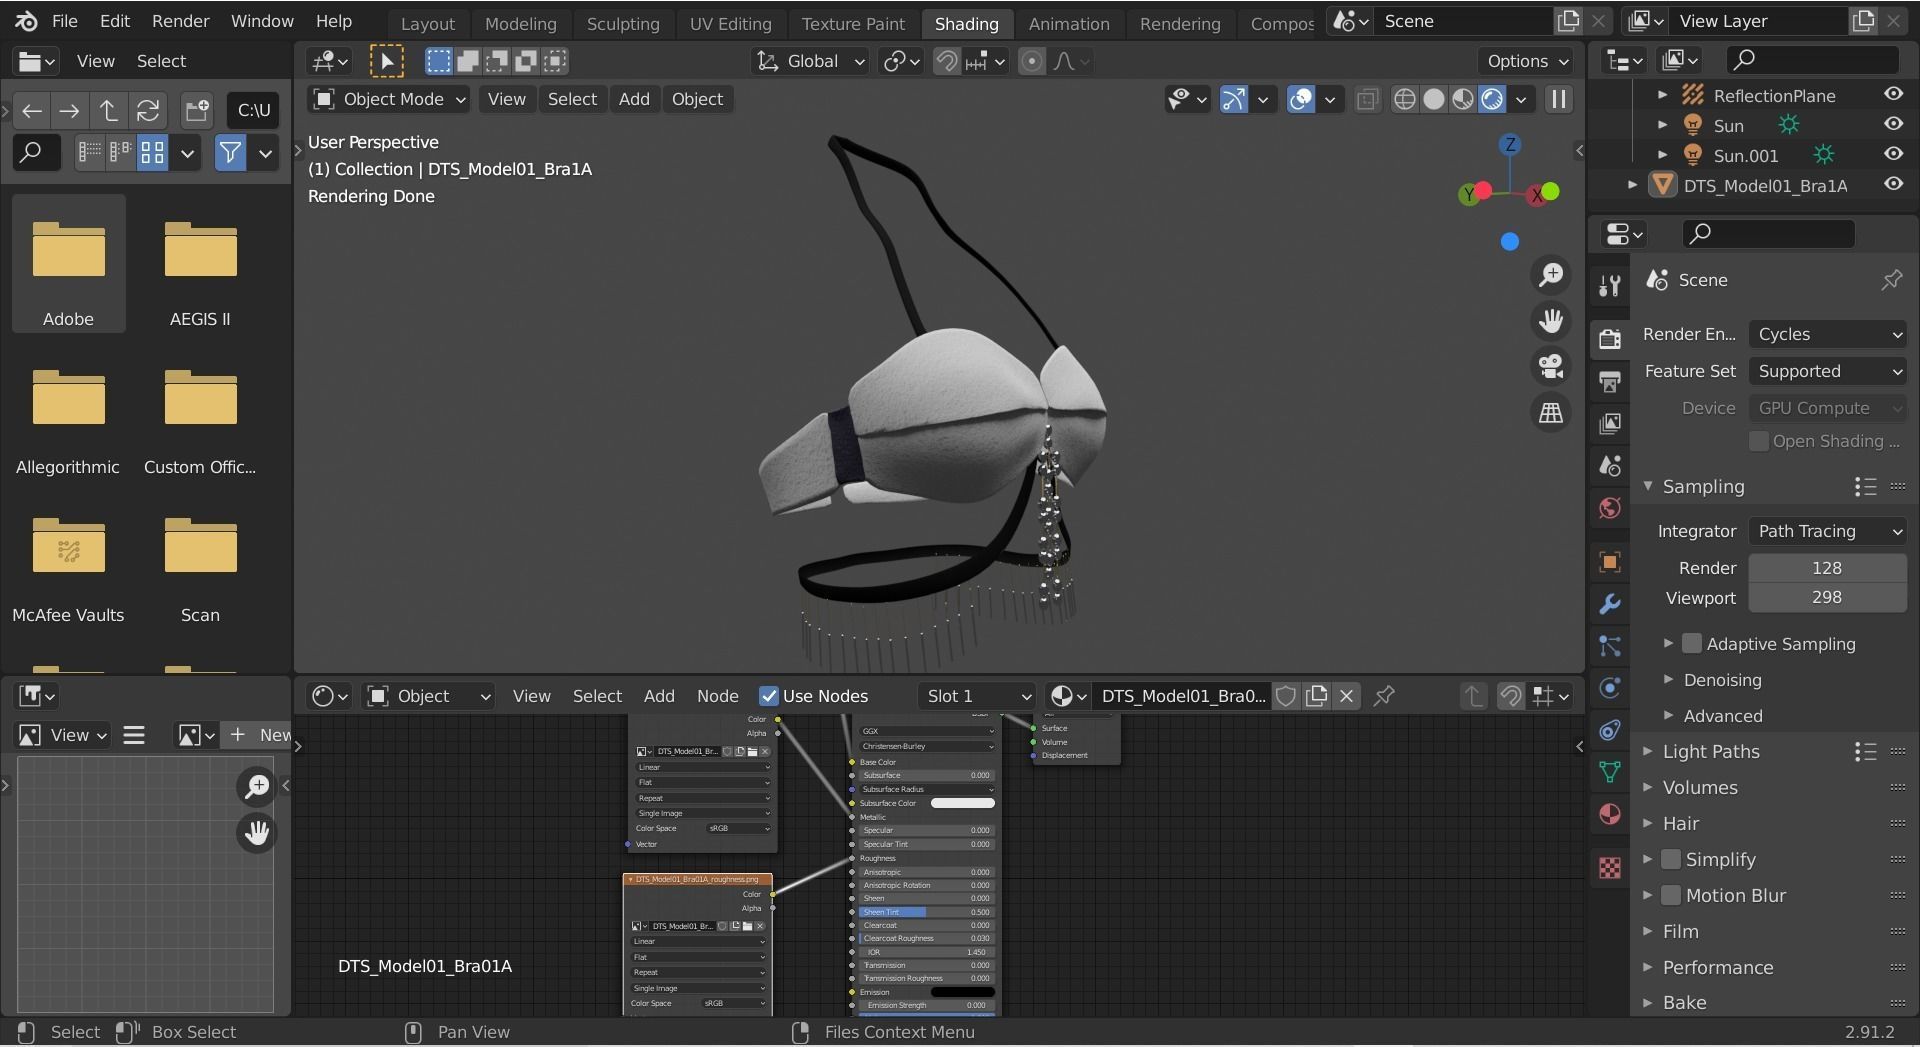
Task: Open the node editor Node menu
Action: pos(717,696)
